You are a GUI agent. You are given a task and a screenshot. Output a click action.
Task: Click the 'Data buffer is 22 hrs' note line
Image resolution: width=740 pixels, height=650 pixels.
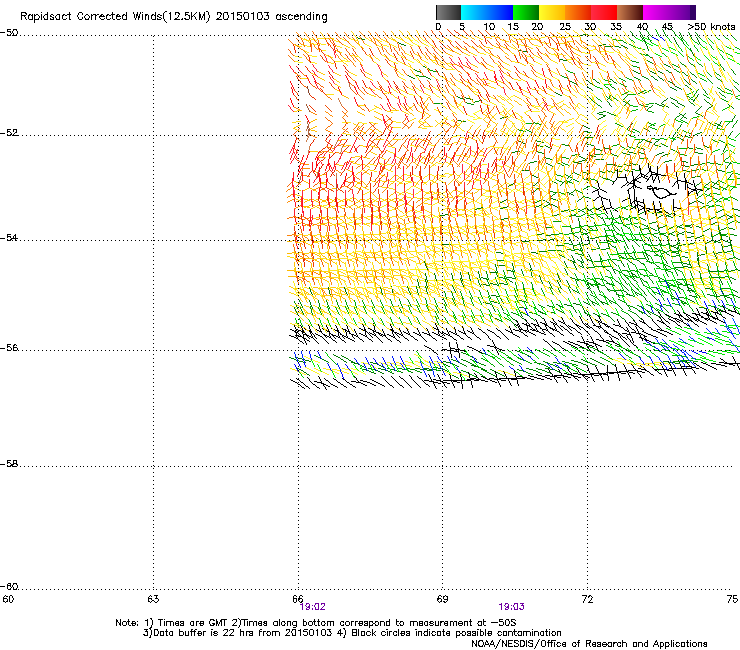click(352, 633)
